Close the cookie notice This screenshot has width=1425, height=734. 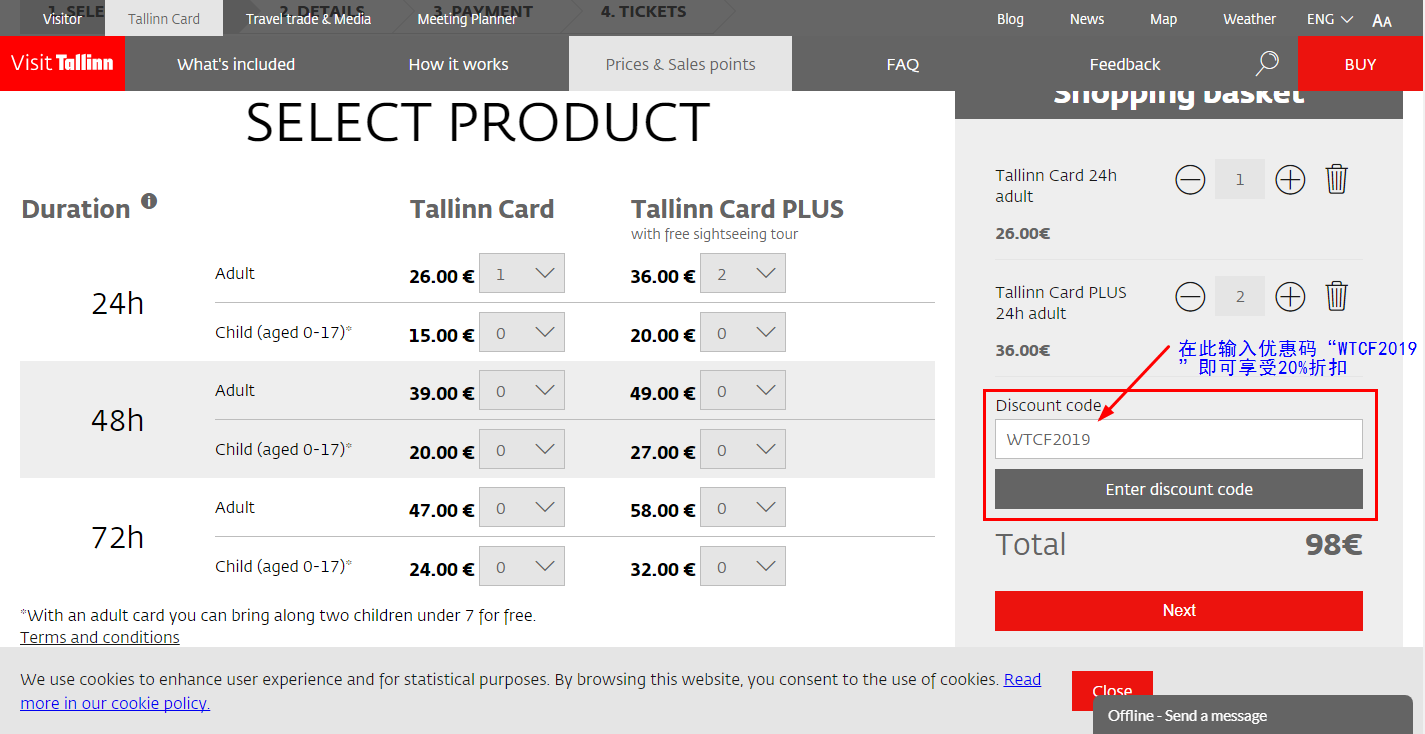click(x=1112, y=691)
